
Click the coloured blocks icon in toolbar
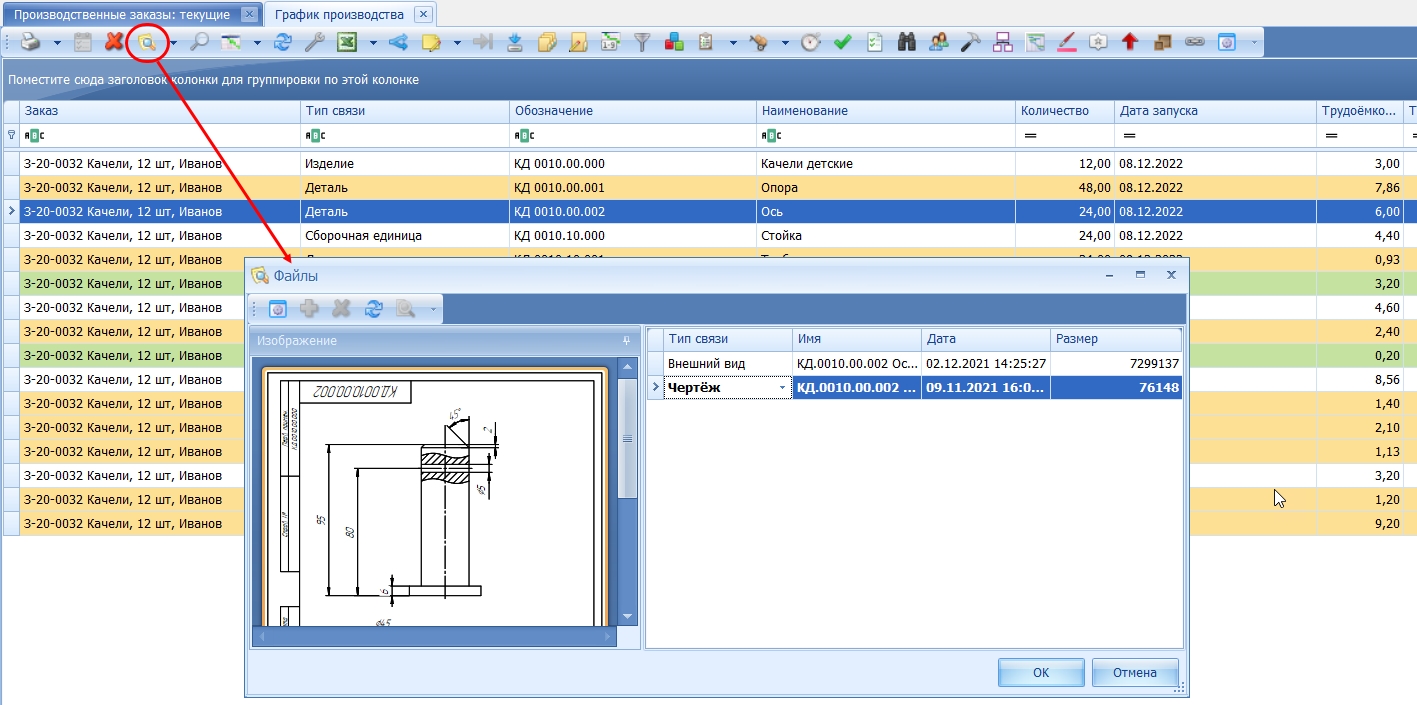(674, 42)
